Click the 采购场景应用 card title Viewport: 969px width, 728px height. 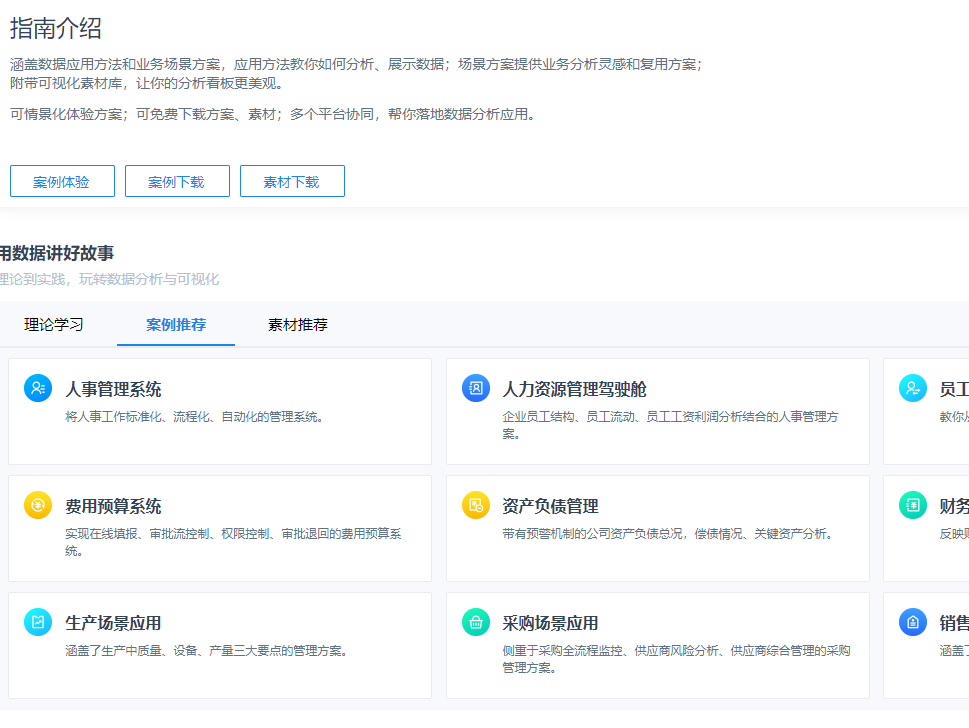pyautogui.click(x=550, y=624)
